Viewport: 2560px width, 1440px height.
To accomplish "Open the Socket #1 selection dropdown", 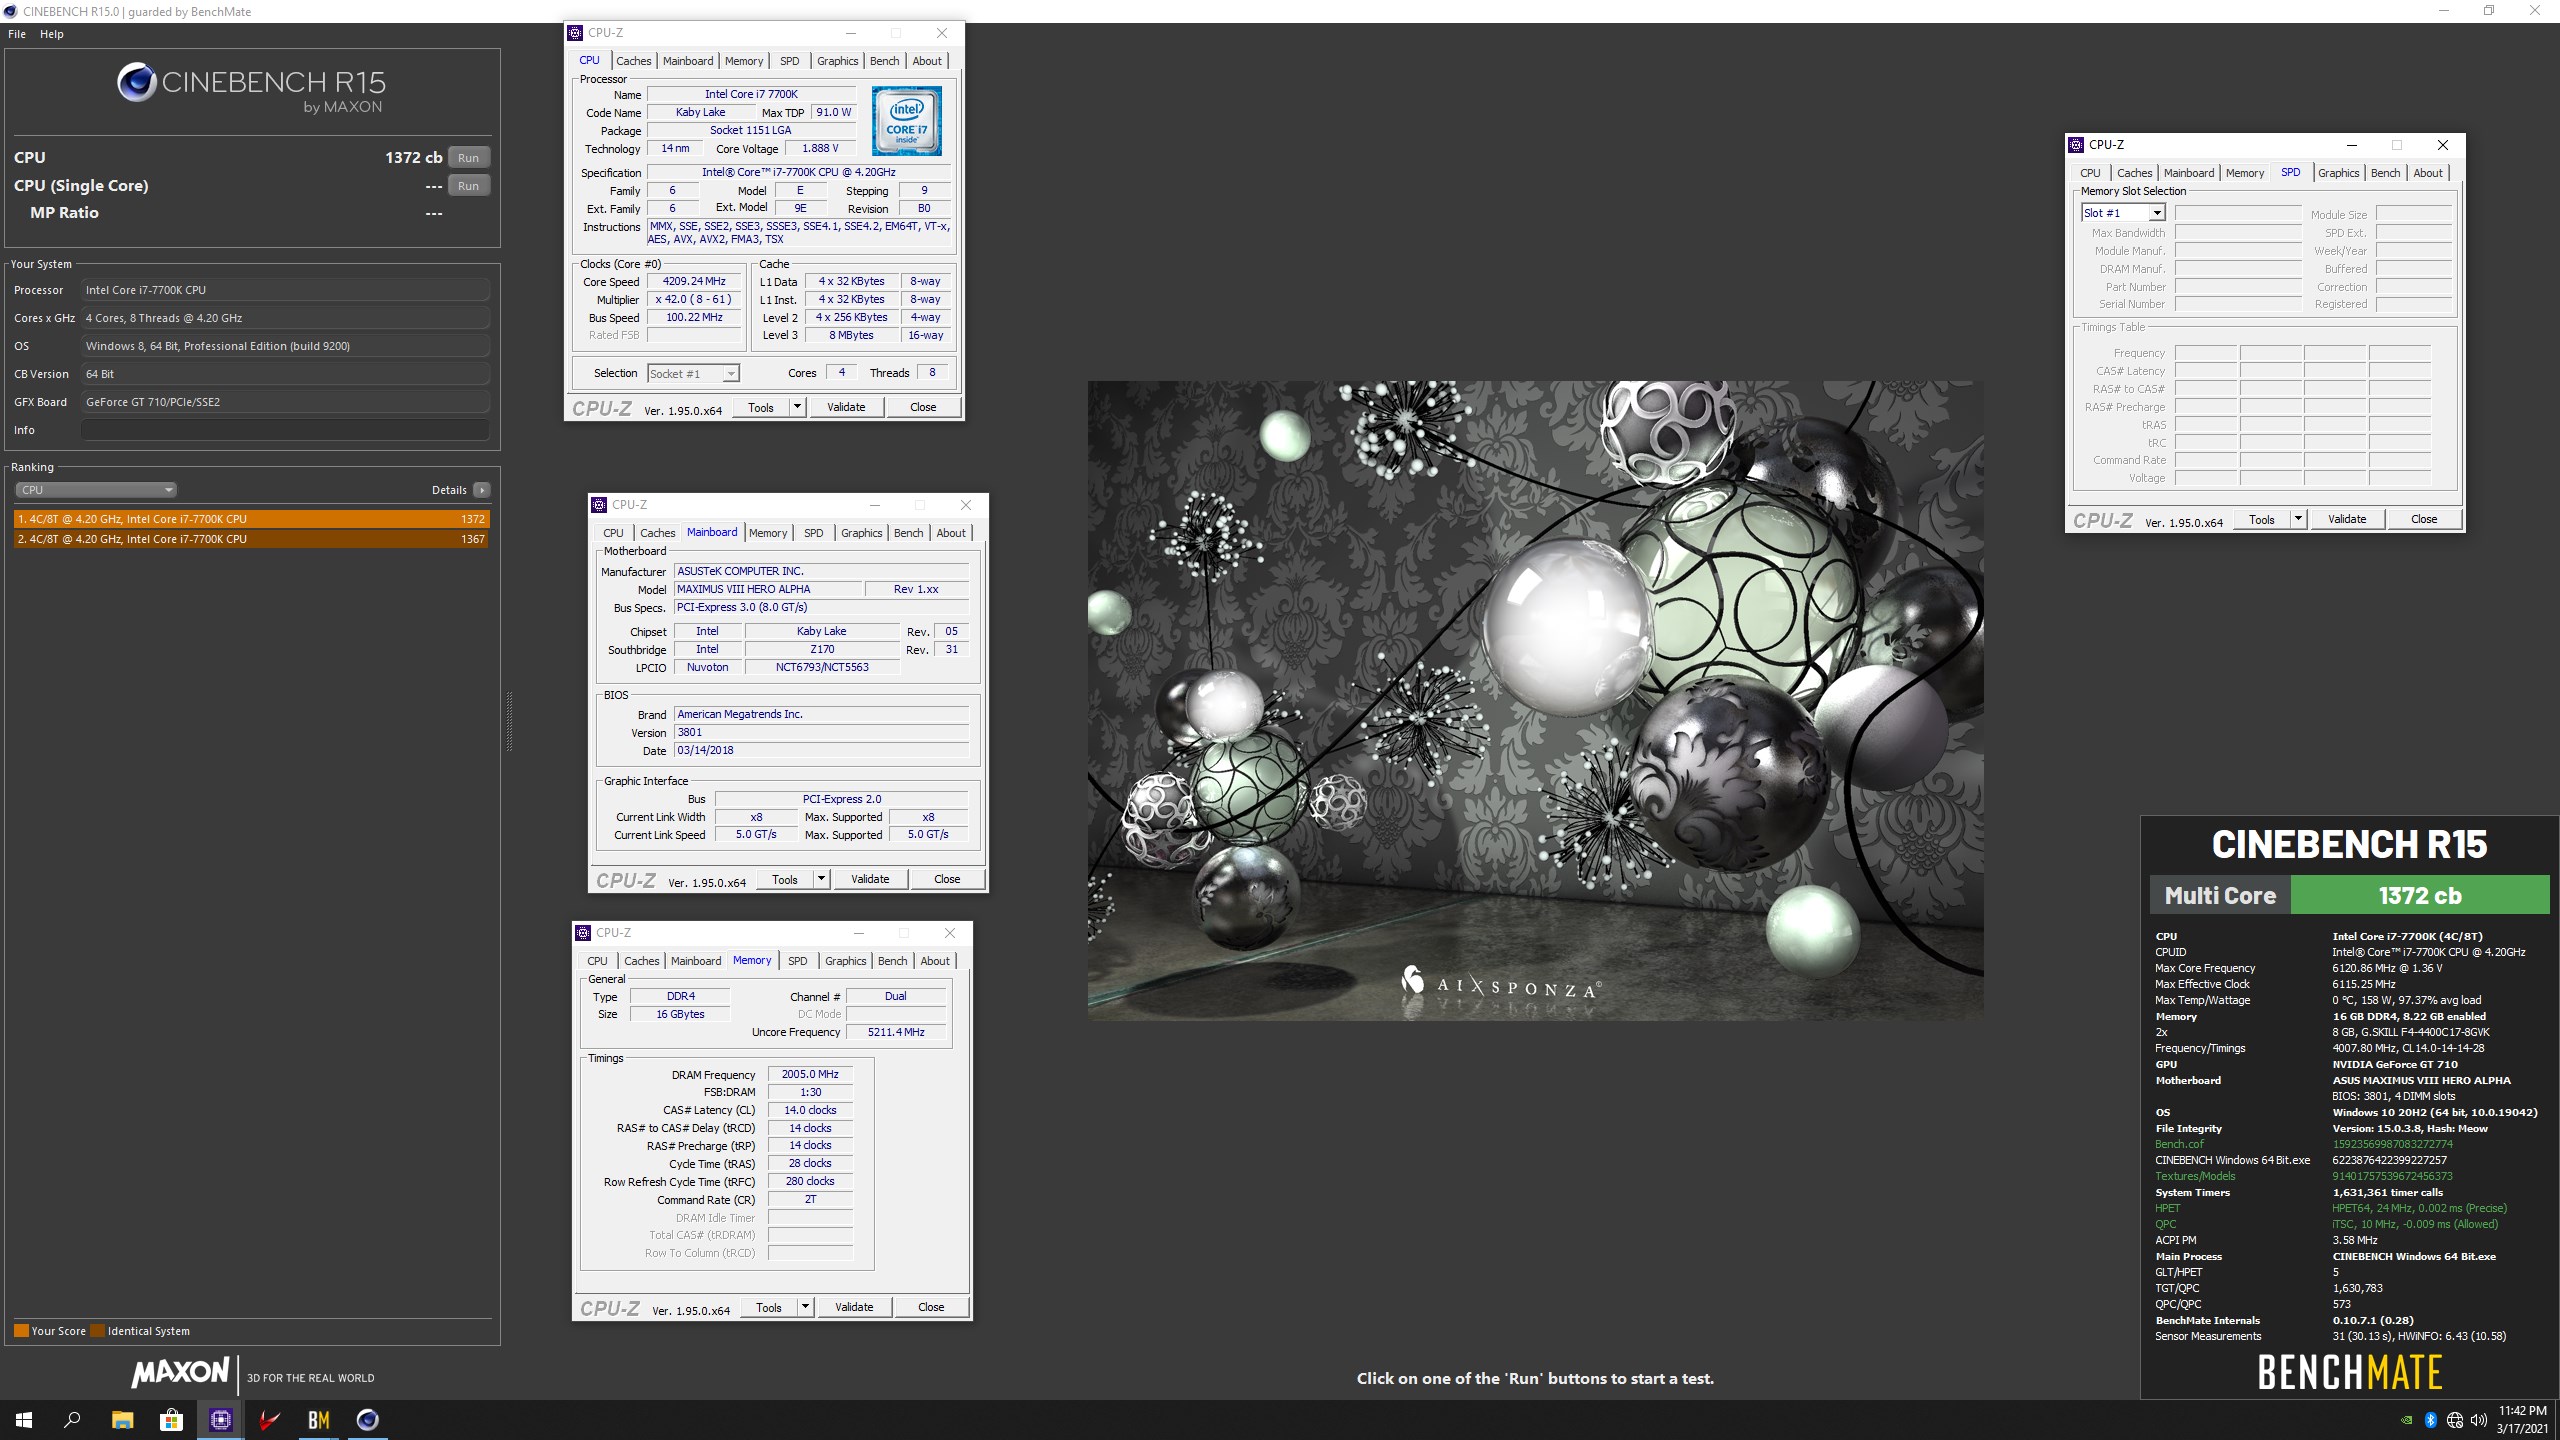I will pyautogui.click(x=692, y=373).
